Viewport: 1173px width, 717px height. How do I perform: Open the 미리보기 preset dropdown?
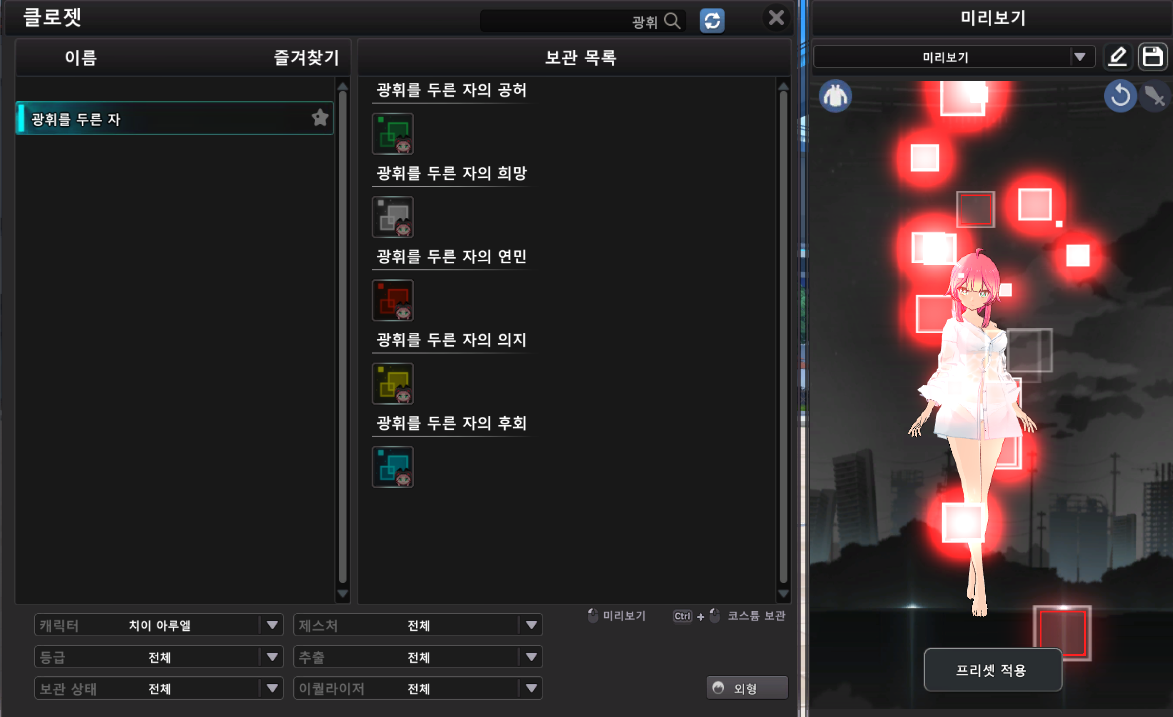[954, 57]
